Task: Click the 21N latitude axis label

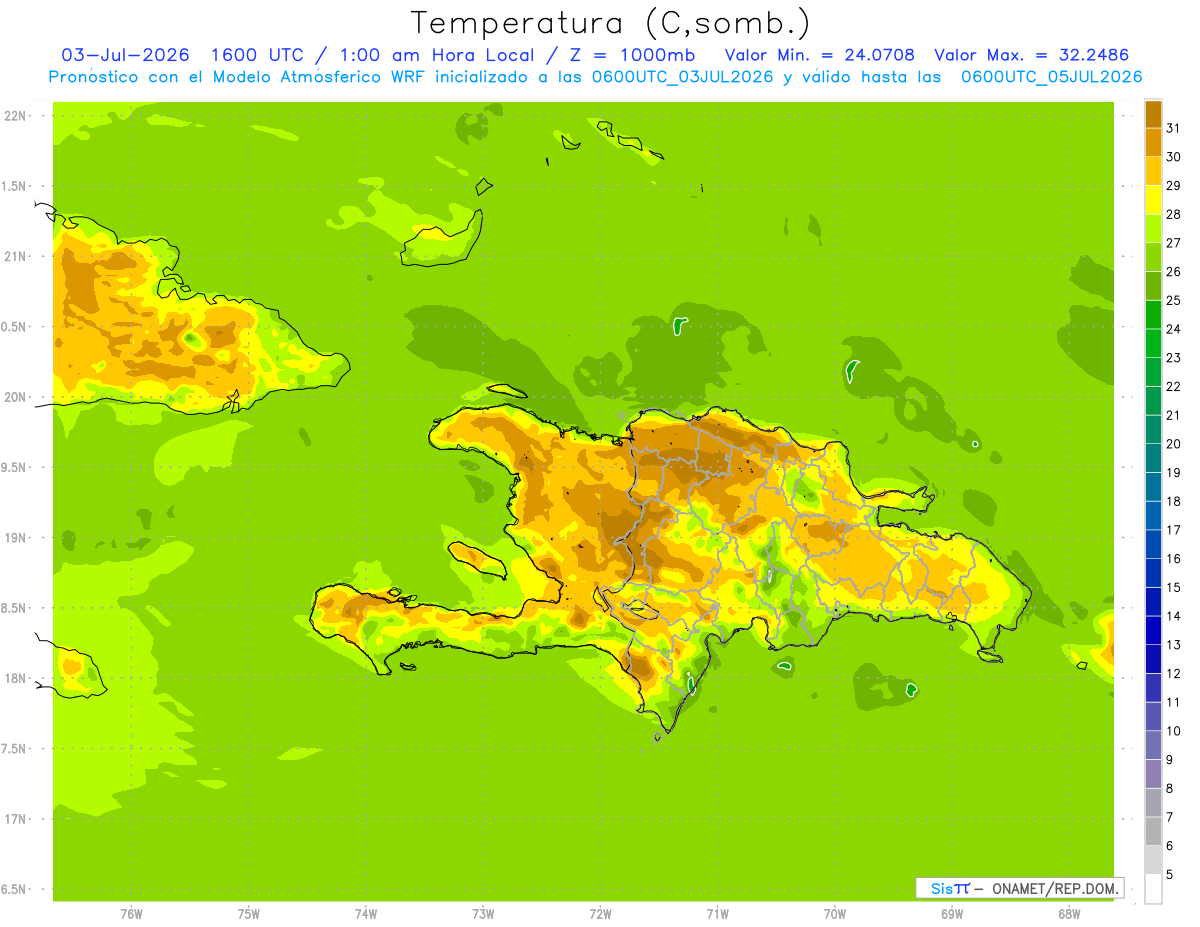Action: (x=16, y=256)
